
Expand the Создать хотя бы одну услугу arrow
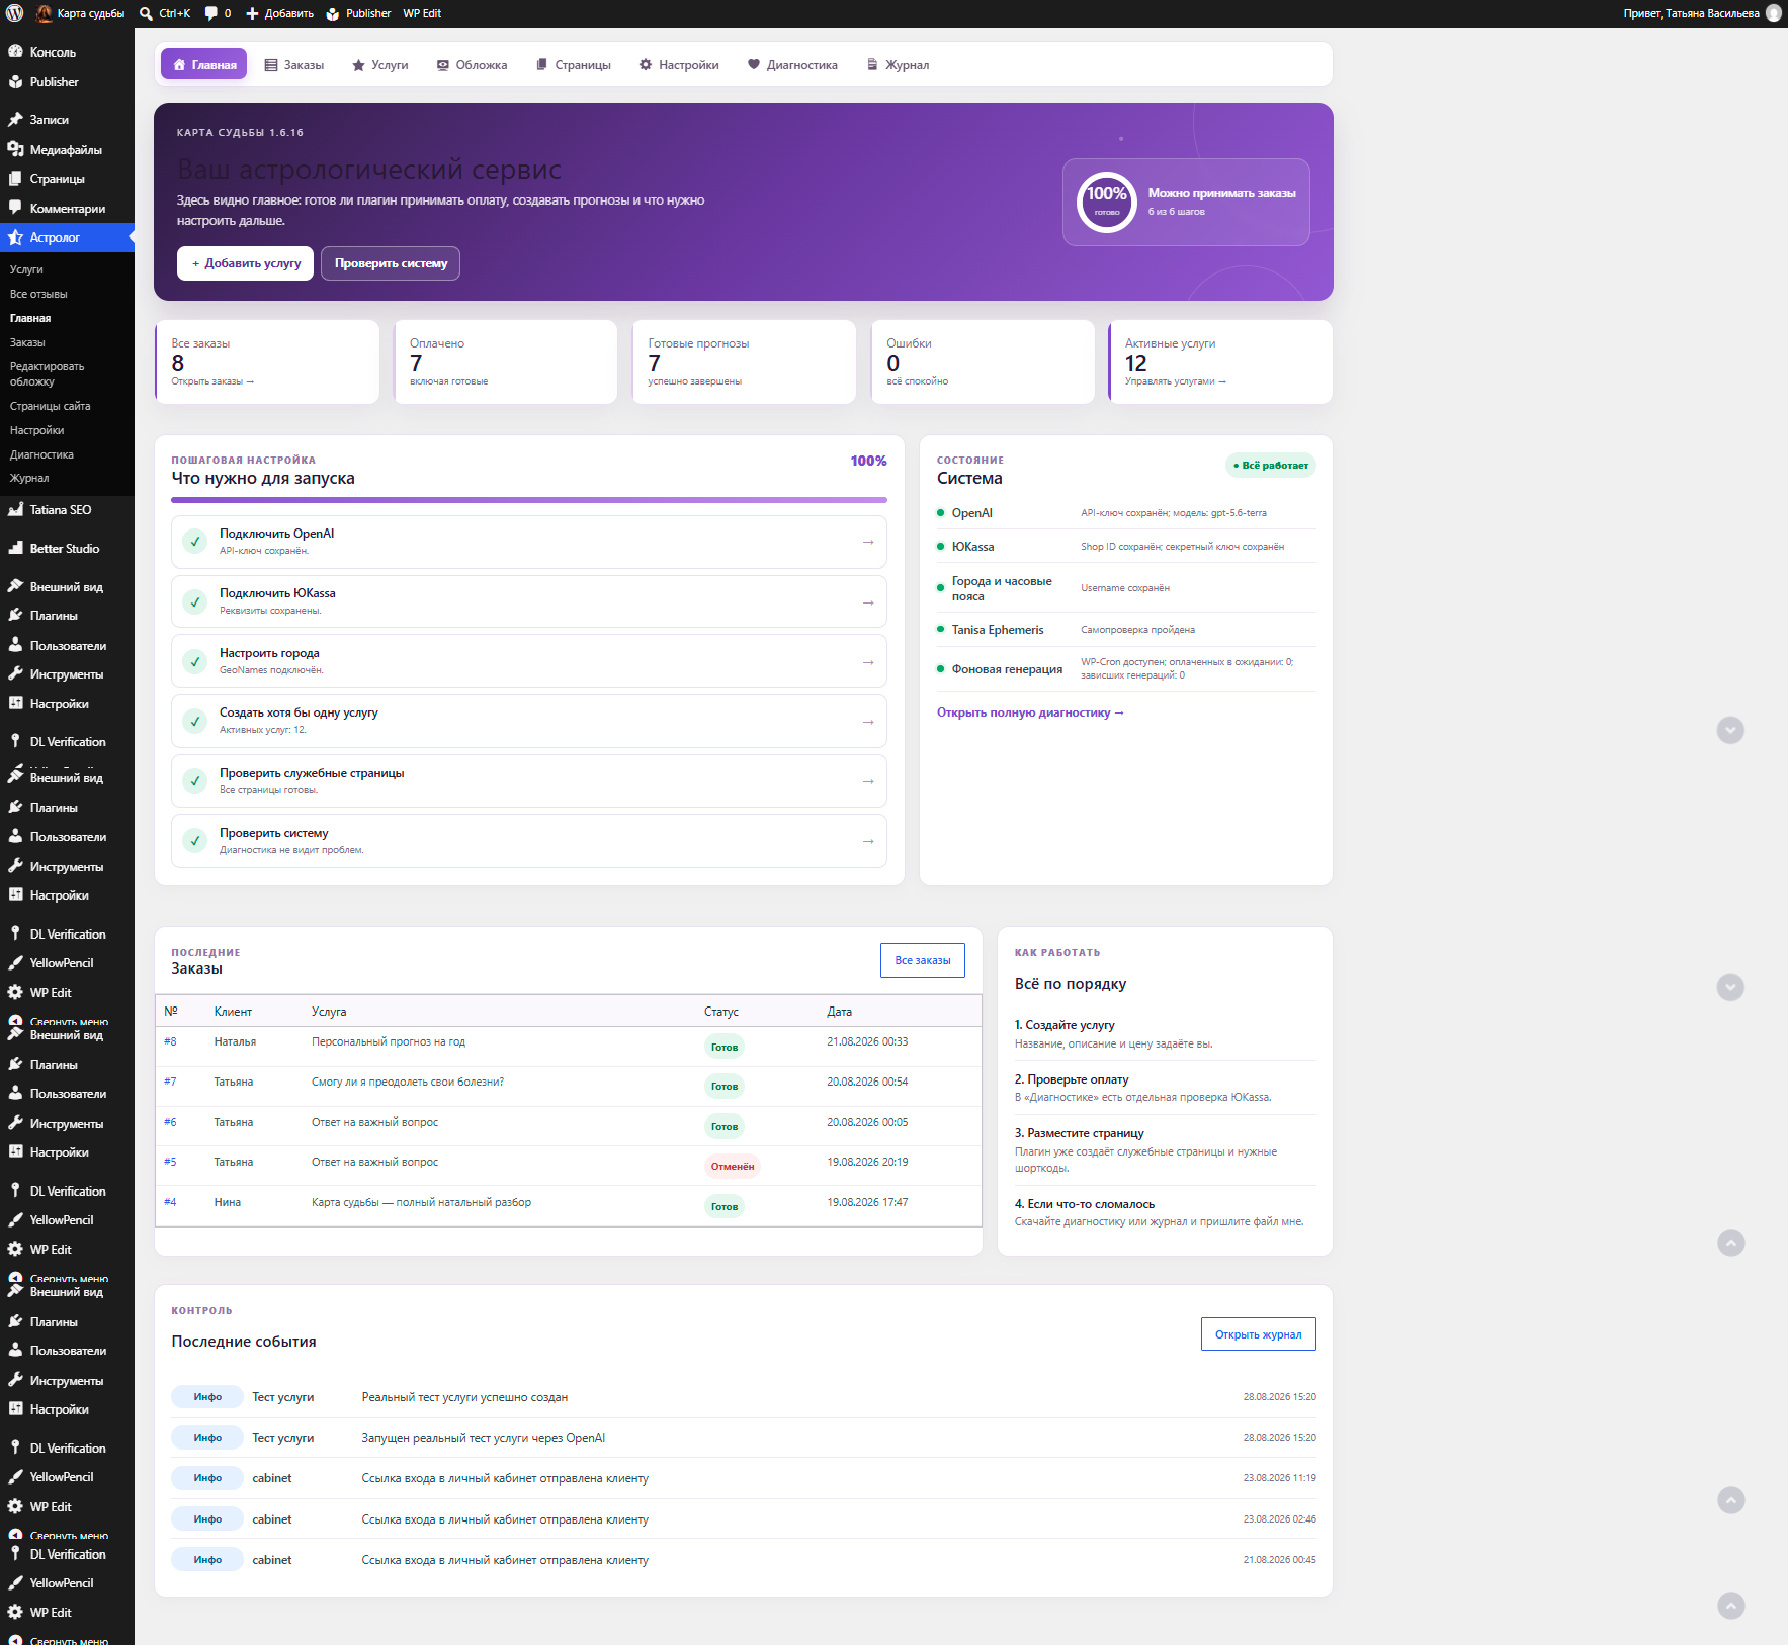868,721
